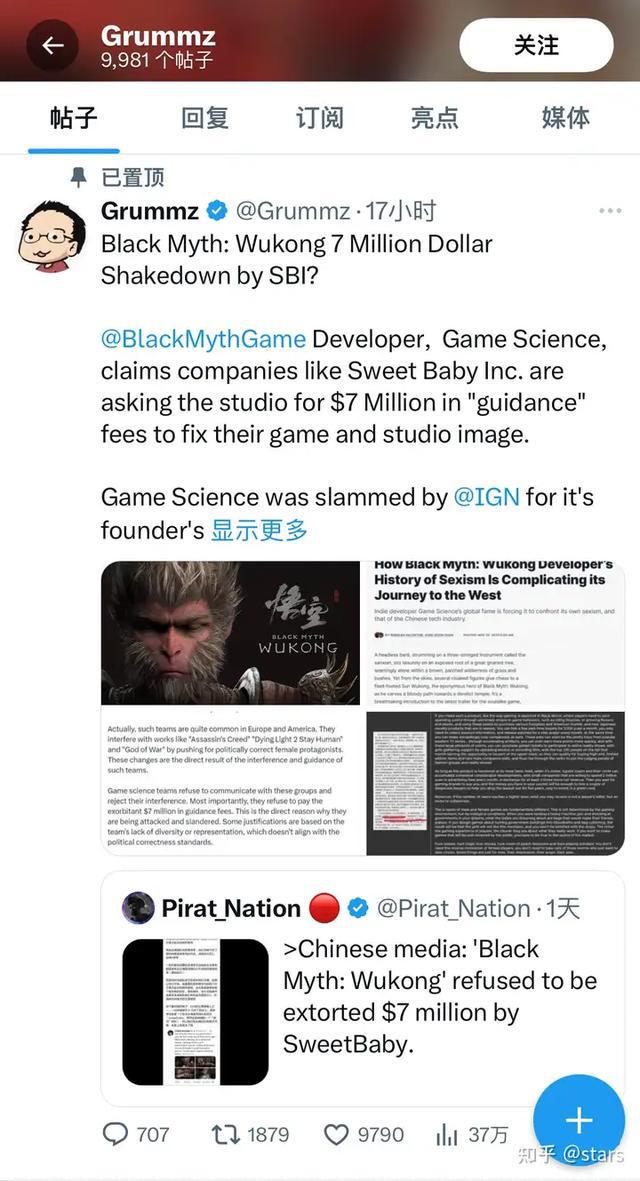Follow Grummz with the 关注 button
This screenshot has width=640, height=1181.
click(x=536, y=45)
